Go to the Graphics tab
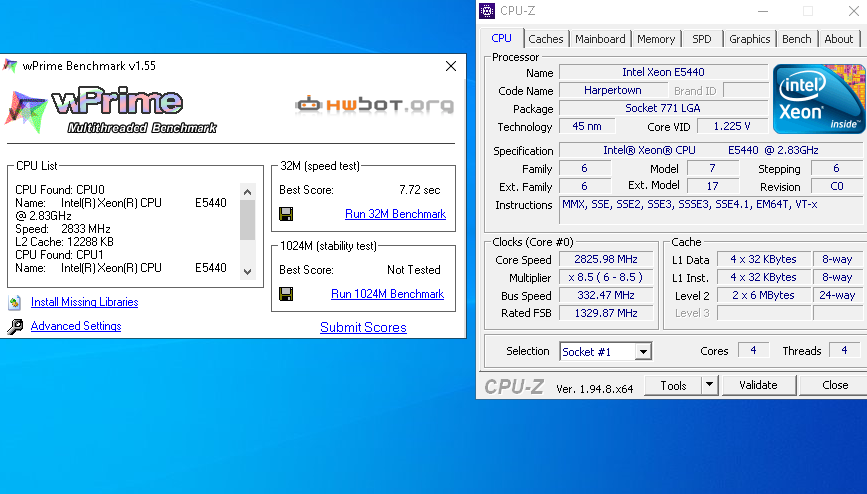The height and width of the screenshot is (494, 867). [x=749, y=39]
